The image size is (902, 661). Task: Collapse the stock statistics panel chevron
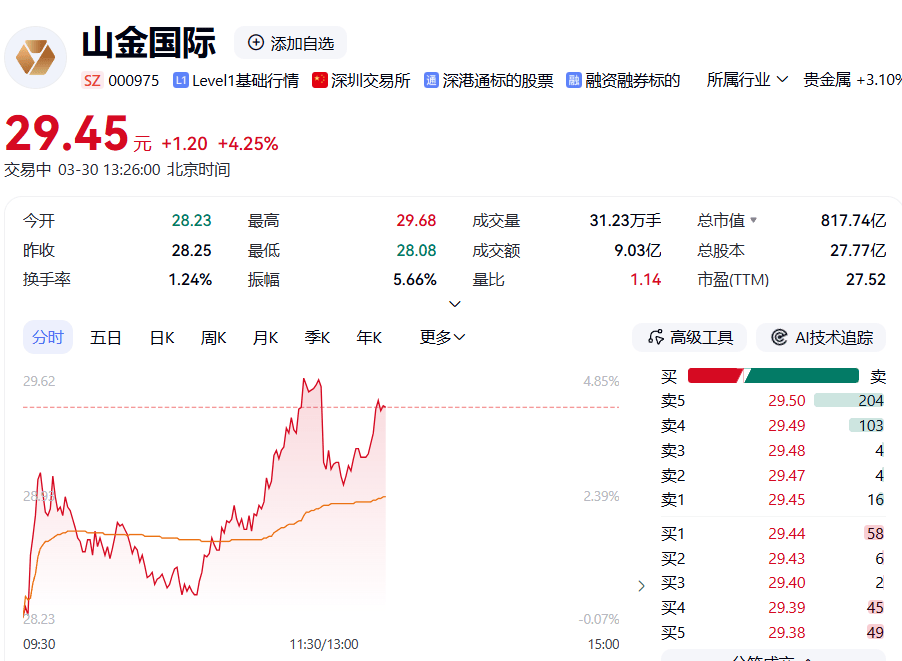(455, 303)
